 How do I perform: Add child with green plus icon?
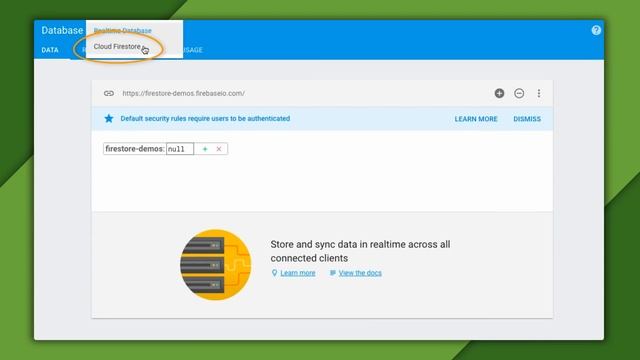[205, 149]
